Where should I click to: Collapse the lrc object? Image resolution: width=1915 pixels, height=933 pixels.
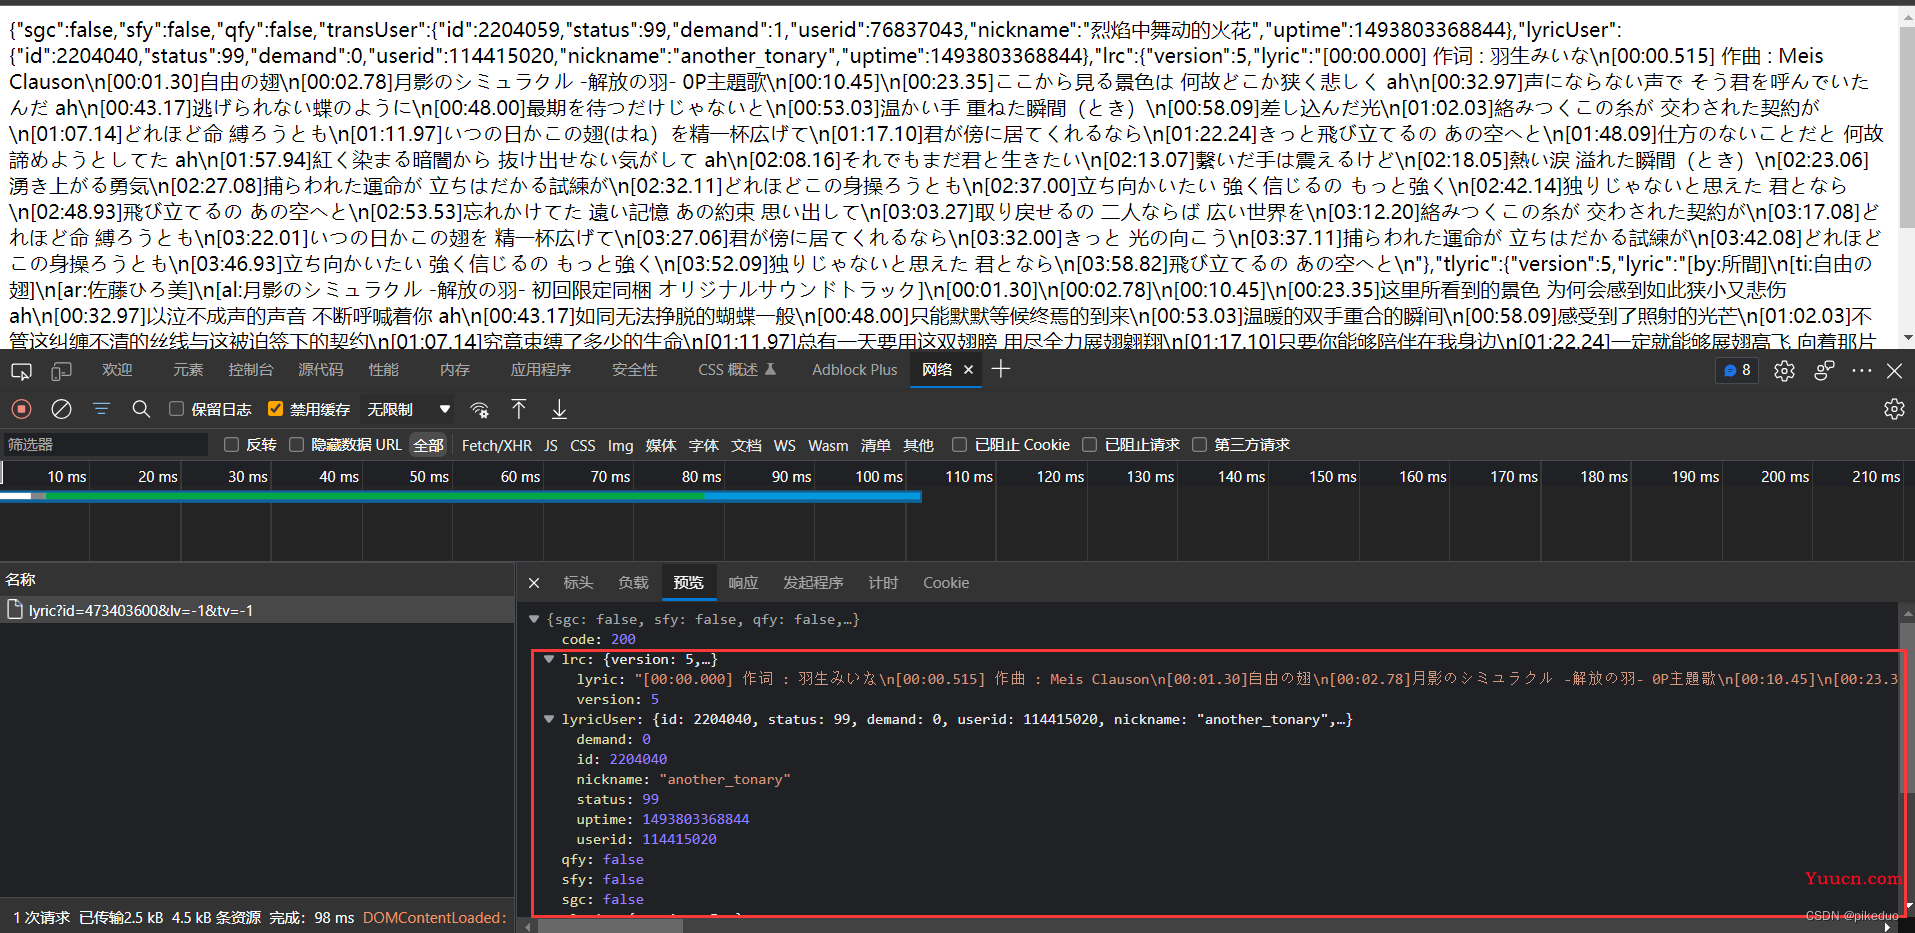click(549, 659)
